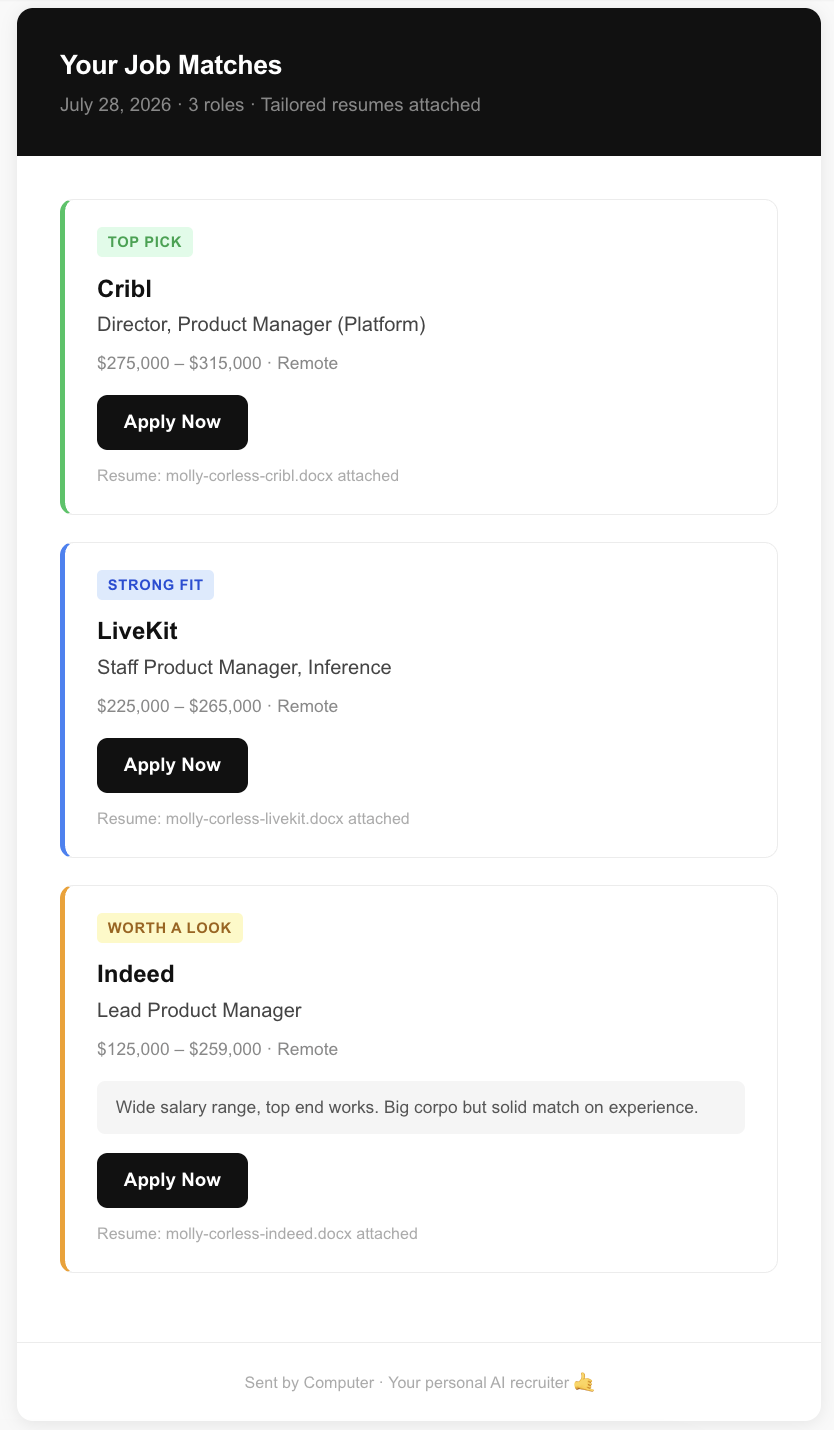Select the Indeed company heading
The height and width of the screenshot is (1430, 834).
pyautogui.click(x=136, y=974)
